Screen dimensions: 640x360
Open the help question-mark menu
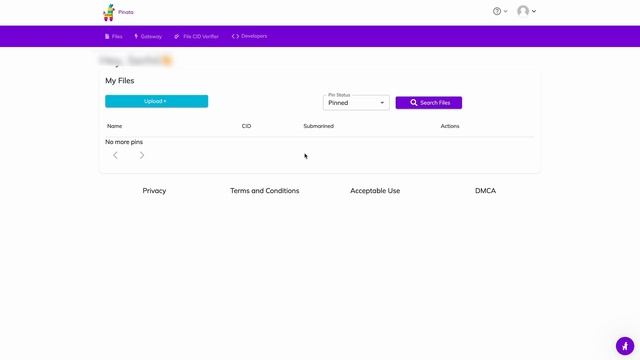[500, 11]
